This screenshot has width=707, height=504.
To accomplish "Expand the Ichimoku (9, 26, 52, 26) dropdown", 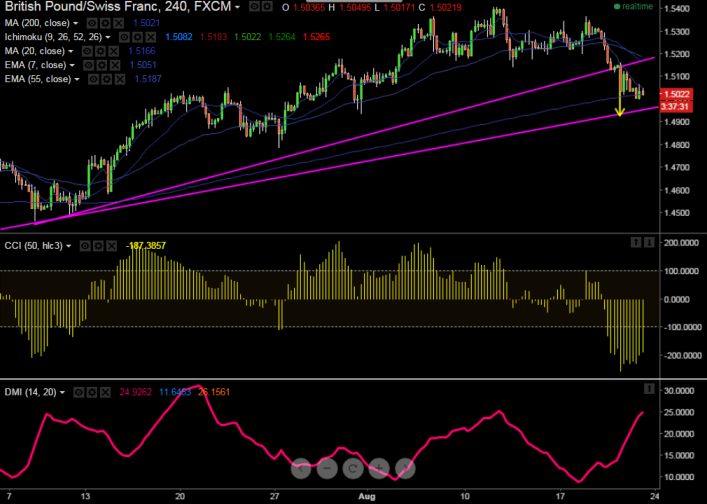I will pos(108,37).
